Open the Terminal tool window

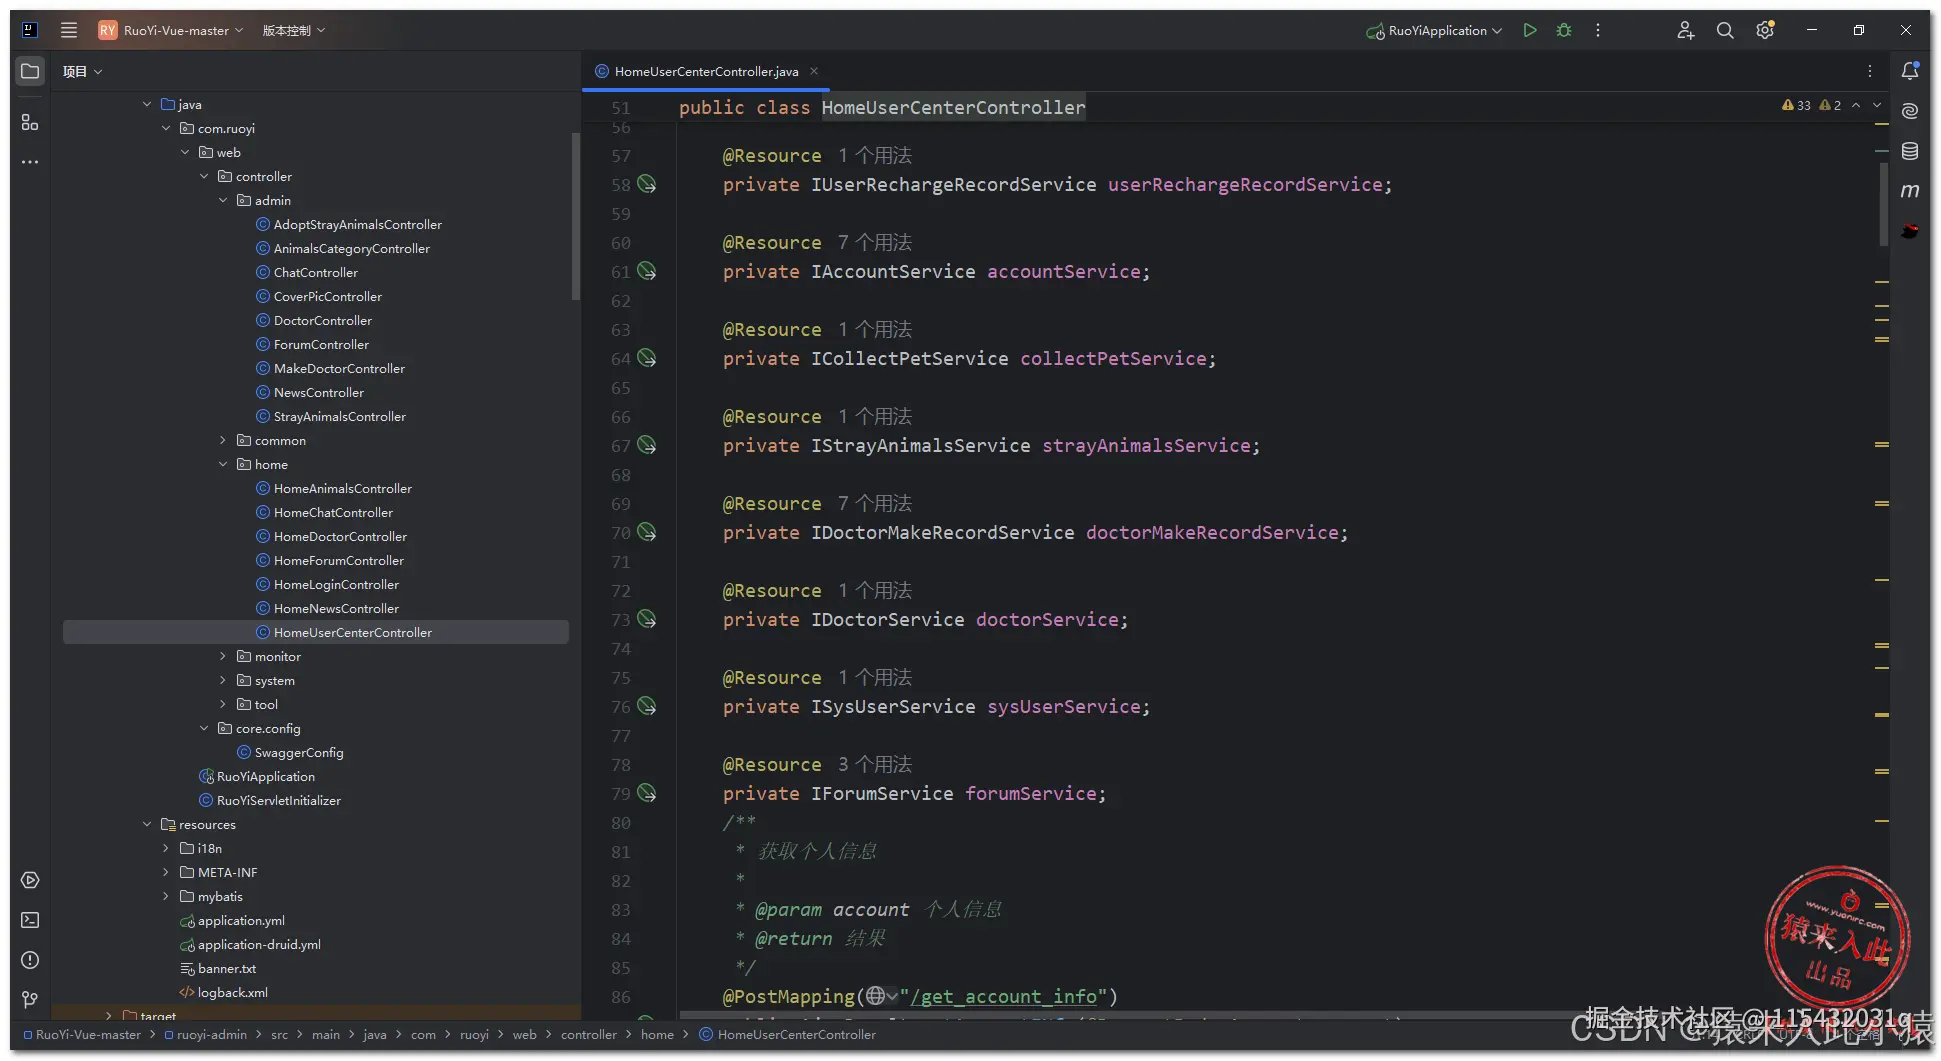pos(30,920)
